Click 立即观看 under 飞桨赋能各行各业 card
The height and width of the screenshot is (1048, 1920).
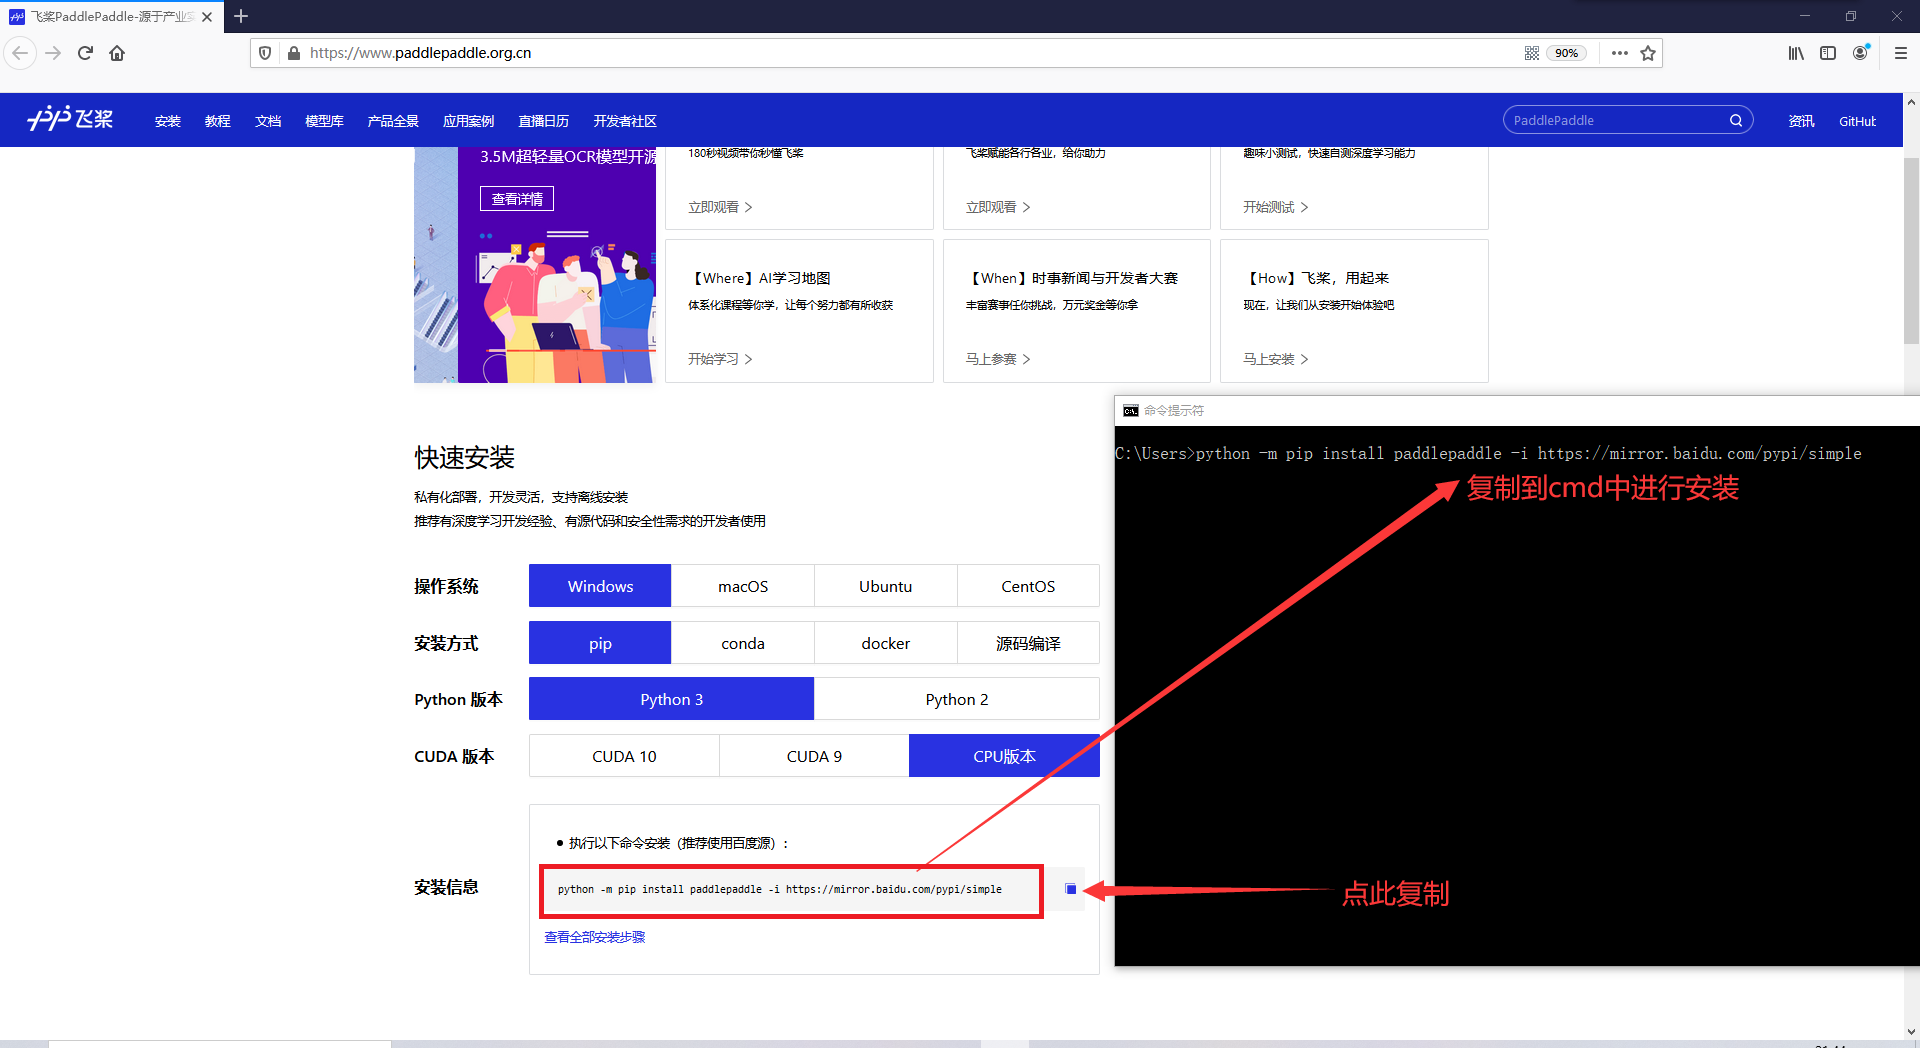[998, 207]
